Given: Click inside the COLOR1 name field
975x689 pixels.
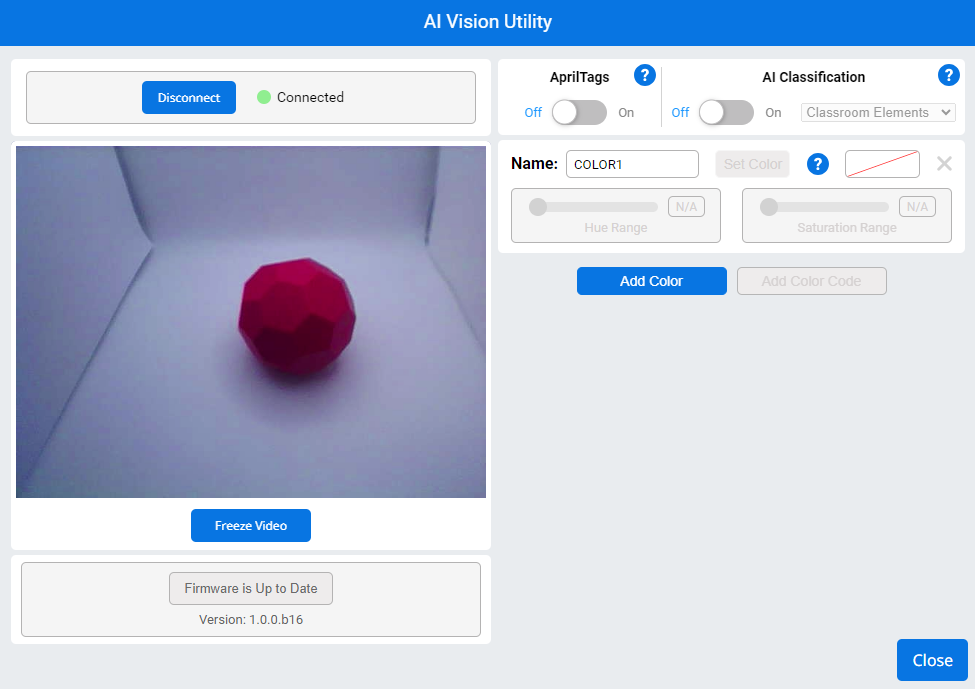Looking at the screenshot, I should click(x=632, y=164).
